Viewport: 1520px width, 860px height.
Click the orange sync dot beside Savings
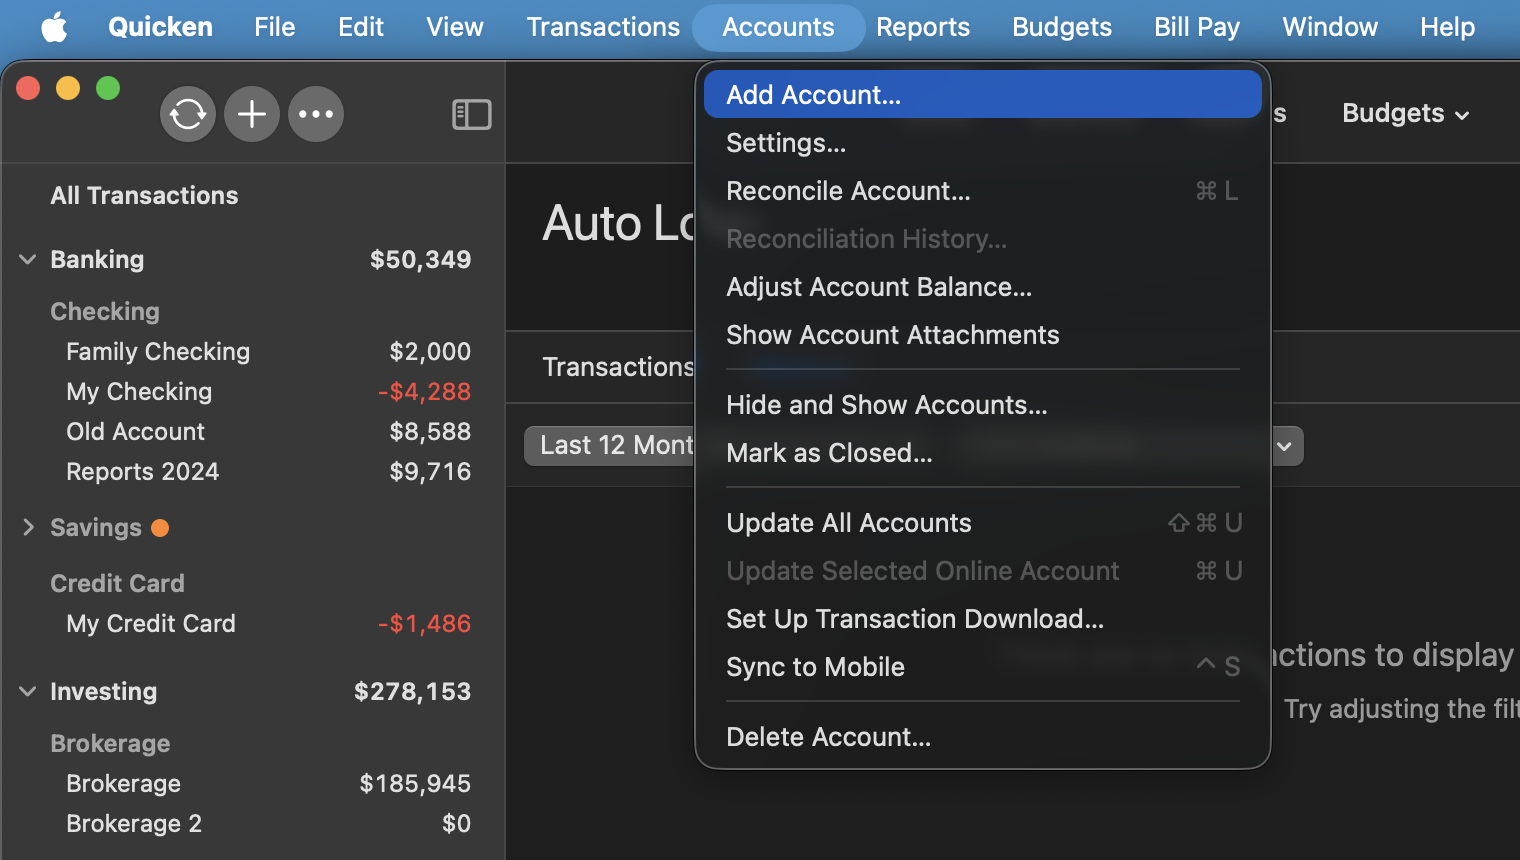[x=160, y=527]
